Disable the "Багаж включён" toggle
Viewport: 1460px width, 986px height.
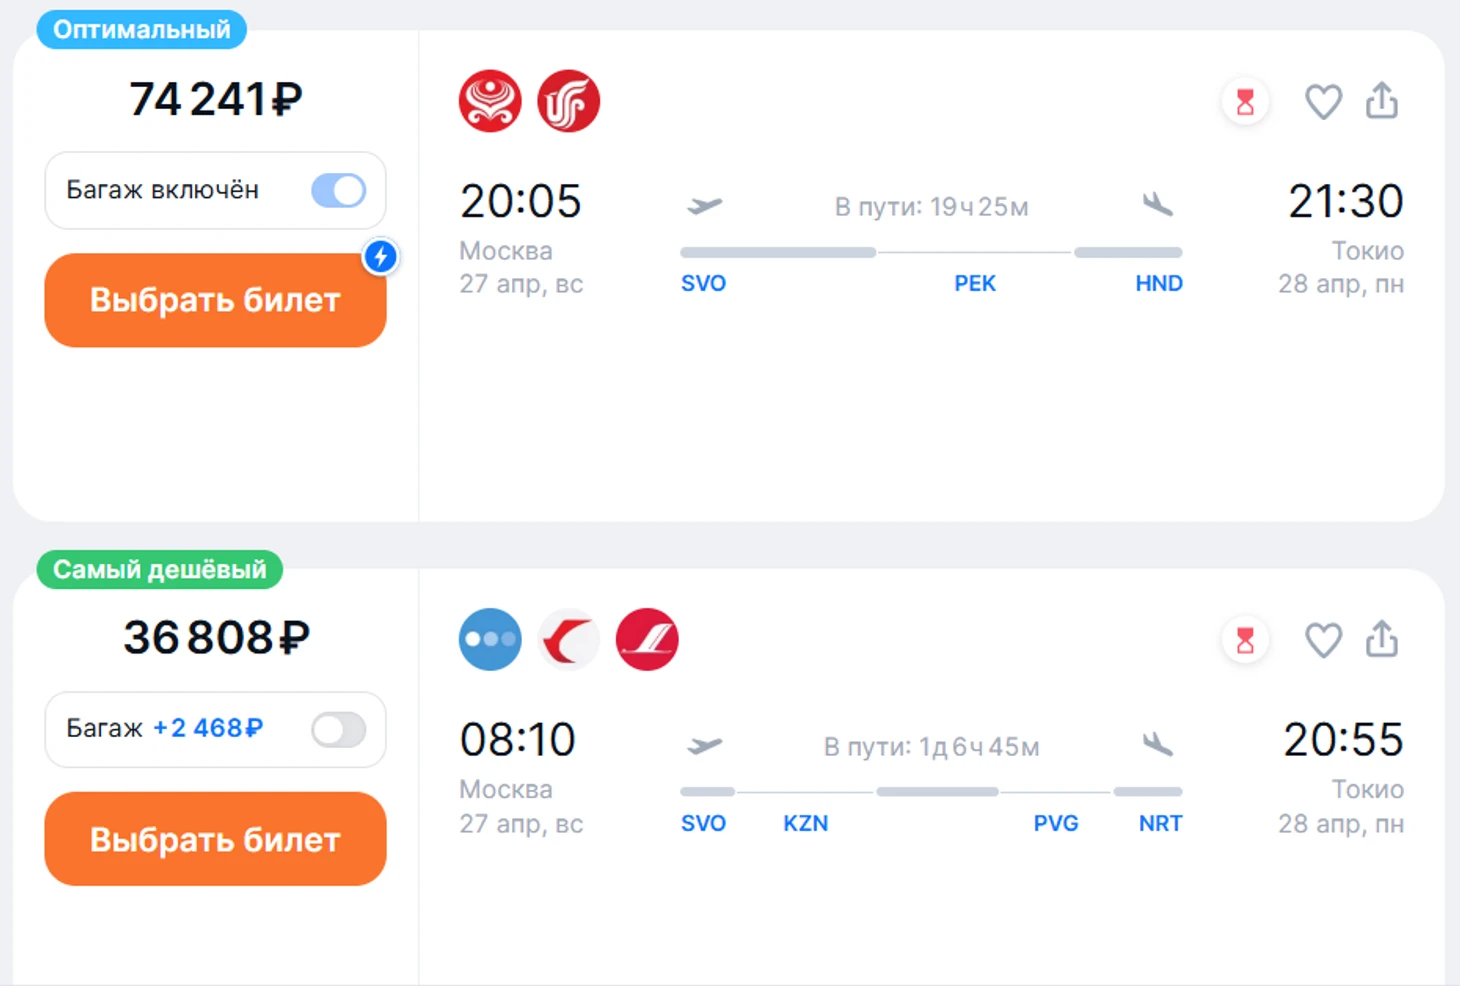[338, 190]
